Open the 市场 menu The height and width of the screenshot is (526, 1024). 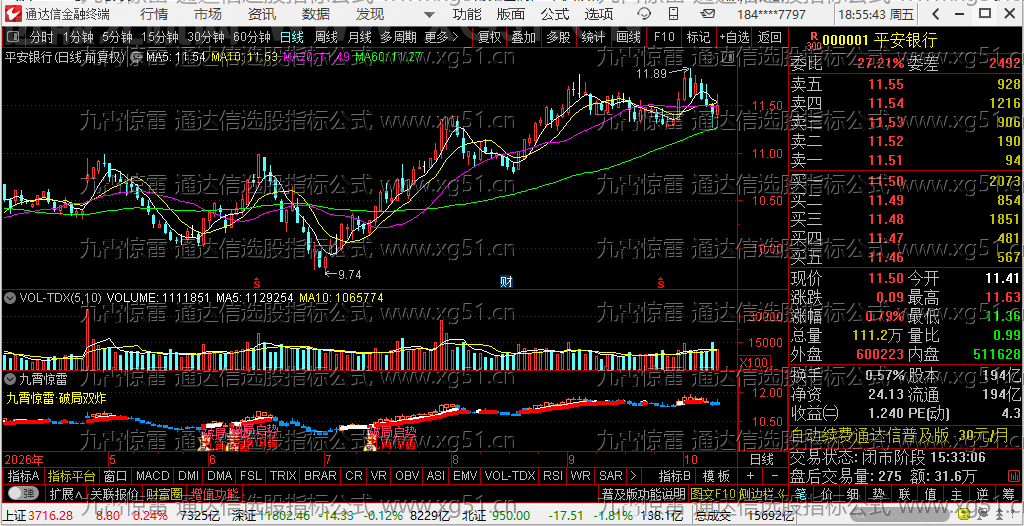point(208,14)
